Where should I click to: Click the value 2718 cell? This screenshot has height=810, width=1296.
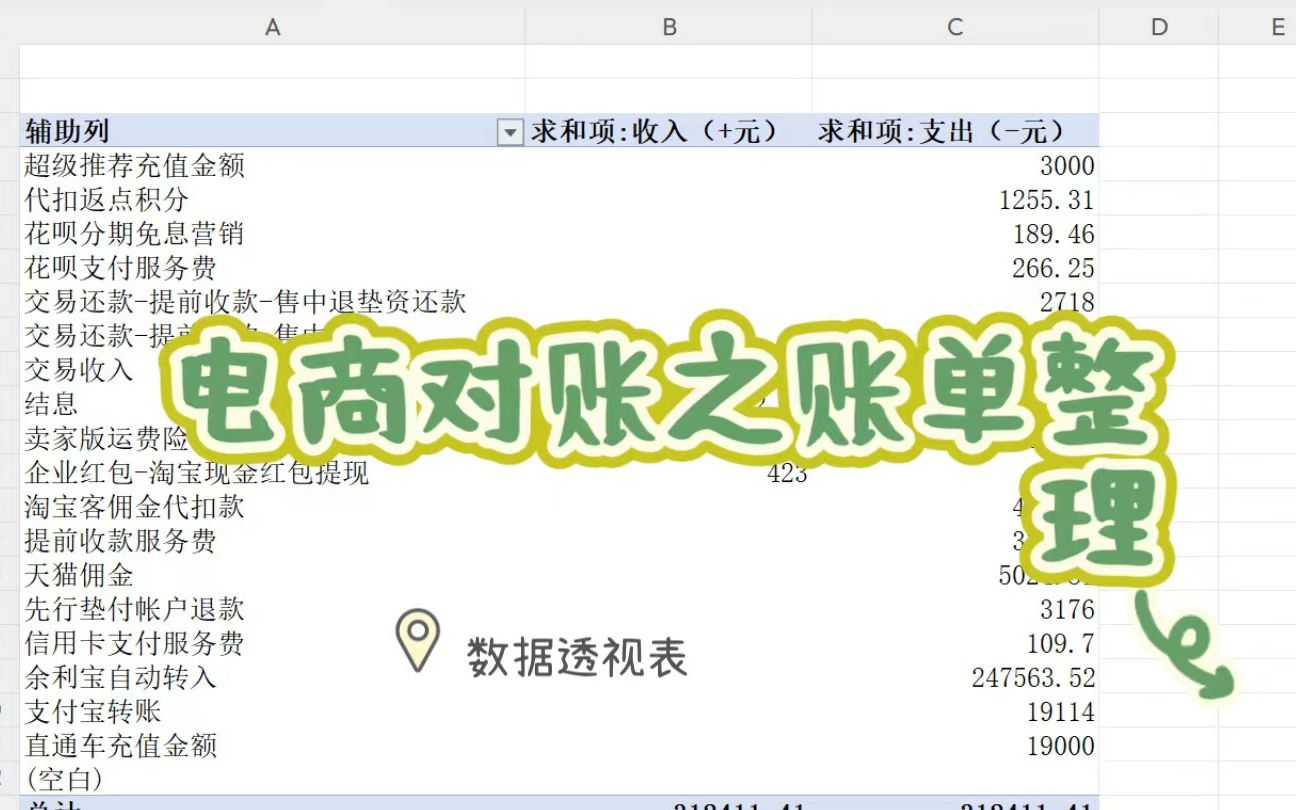pyautogui.click(x=1067, y=302)
